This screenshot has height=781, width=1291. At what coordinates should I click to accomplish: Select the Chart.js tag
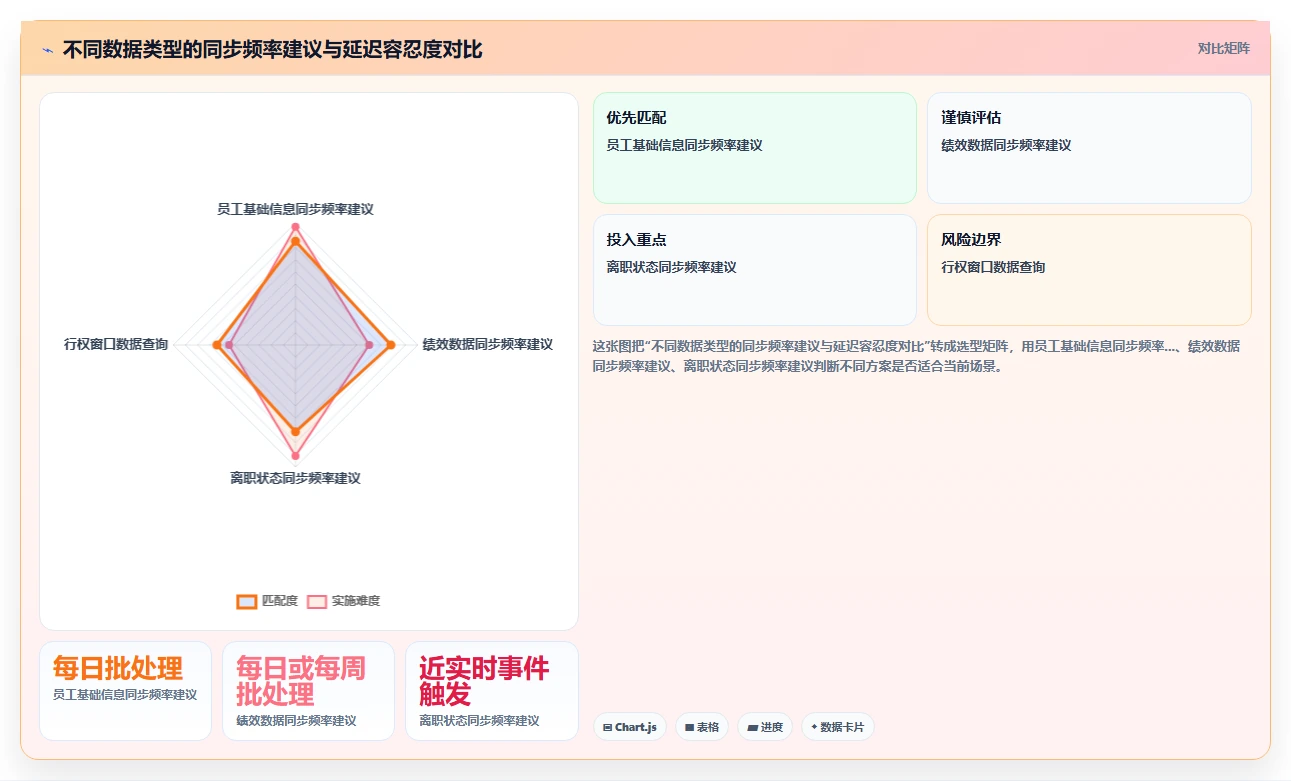(x=630, y=727)
